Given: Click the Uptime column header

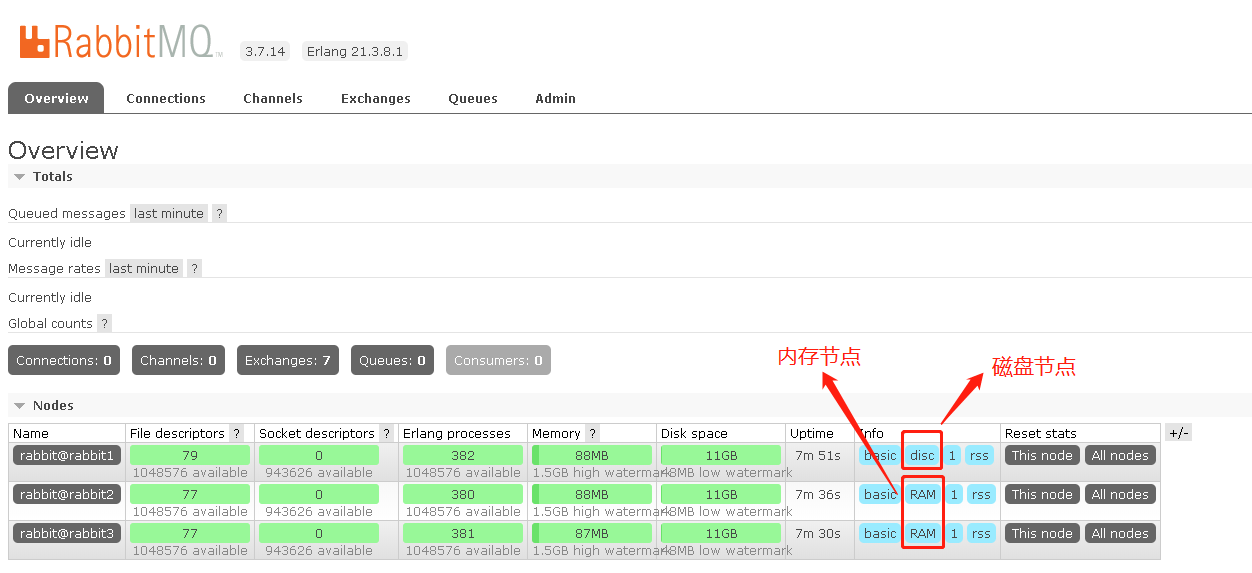Looking at the screenshot, I should 811,433.
